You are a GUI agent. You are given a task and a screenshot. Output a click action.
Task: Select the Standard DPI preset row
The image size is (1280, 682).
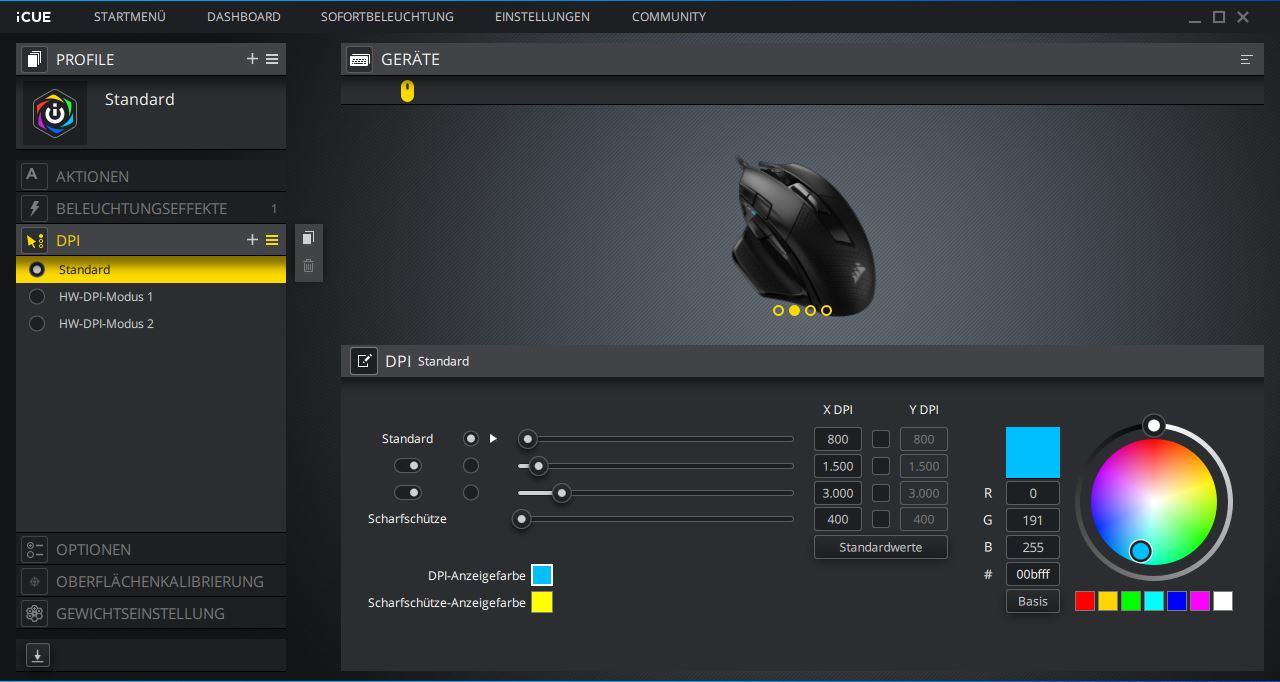[151, 269]
